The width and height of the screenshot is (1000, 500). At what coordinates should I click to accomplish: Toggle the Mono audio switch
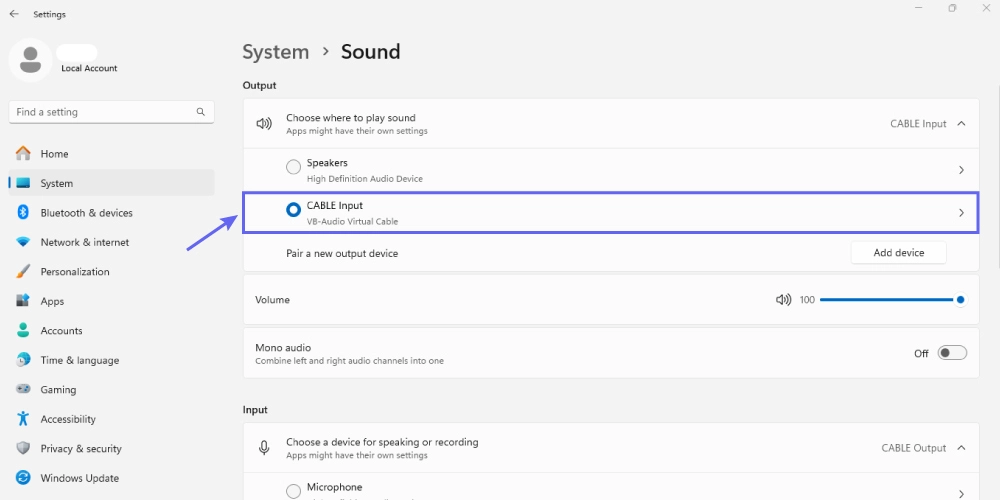coord(952,353)
